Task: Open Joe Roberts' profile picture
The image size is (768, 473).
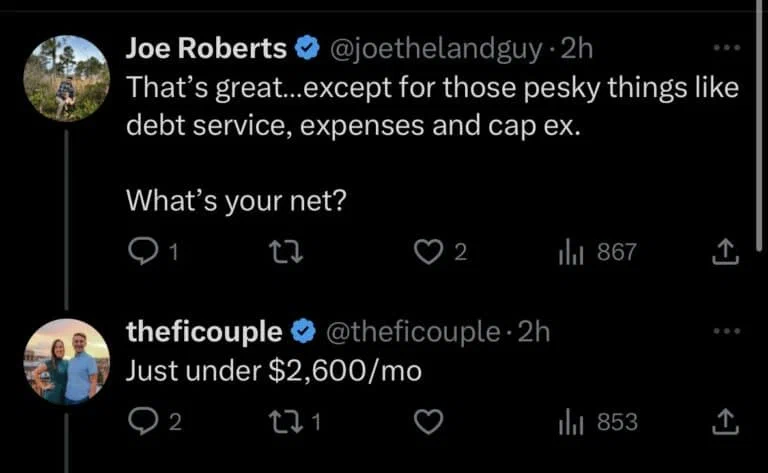Action: tap(66, 78)
